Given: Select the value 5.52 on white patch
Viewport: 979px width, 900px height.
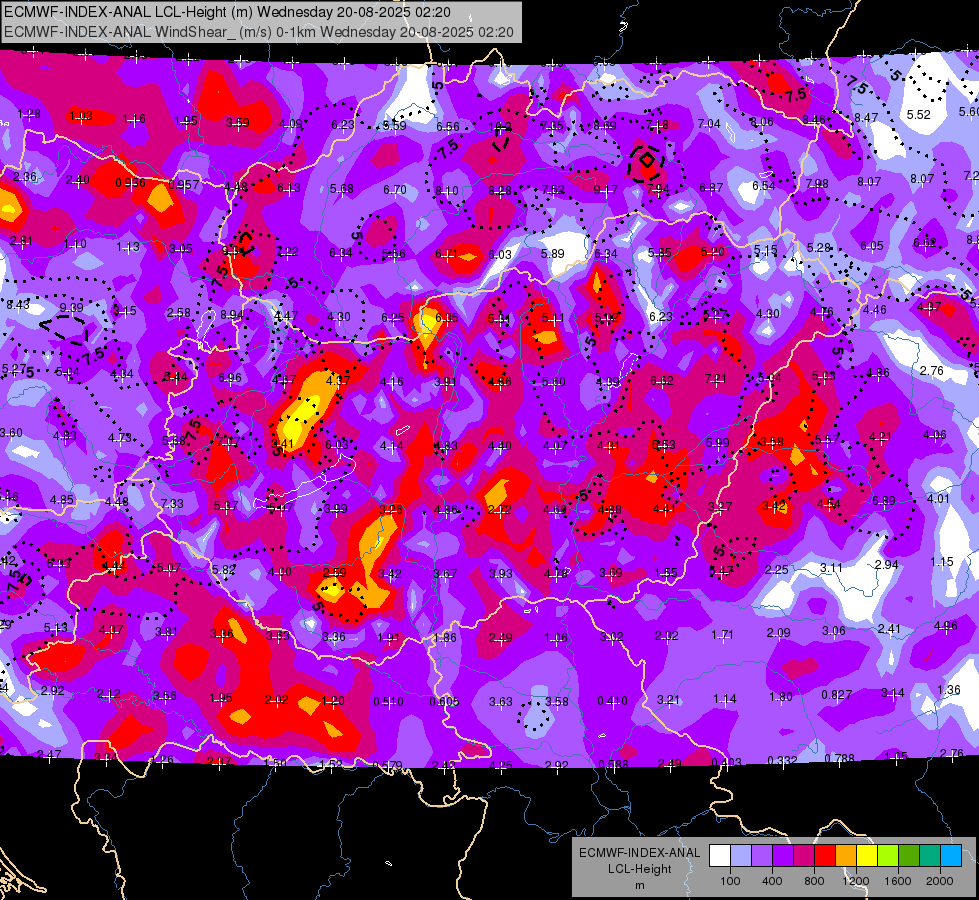Looking at the screenshot, I should (x=918, y=114).
